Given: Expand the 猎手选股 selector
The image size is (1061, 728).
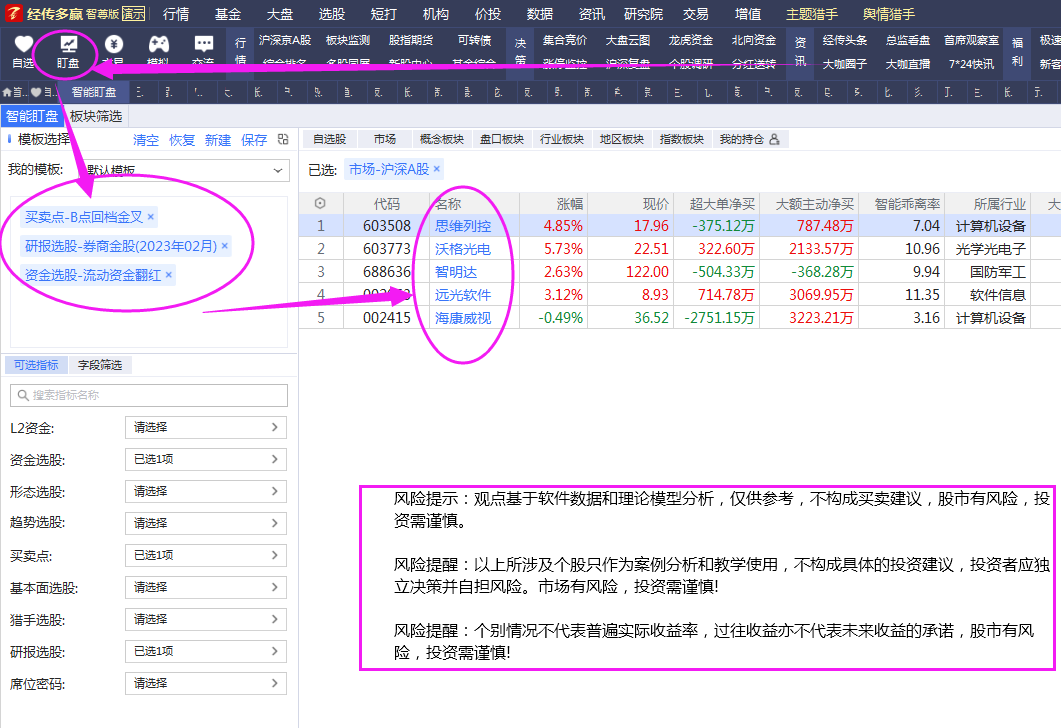Looking at the screenshot, I should (x=206, y=619).
